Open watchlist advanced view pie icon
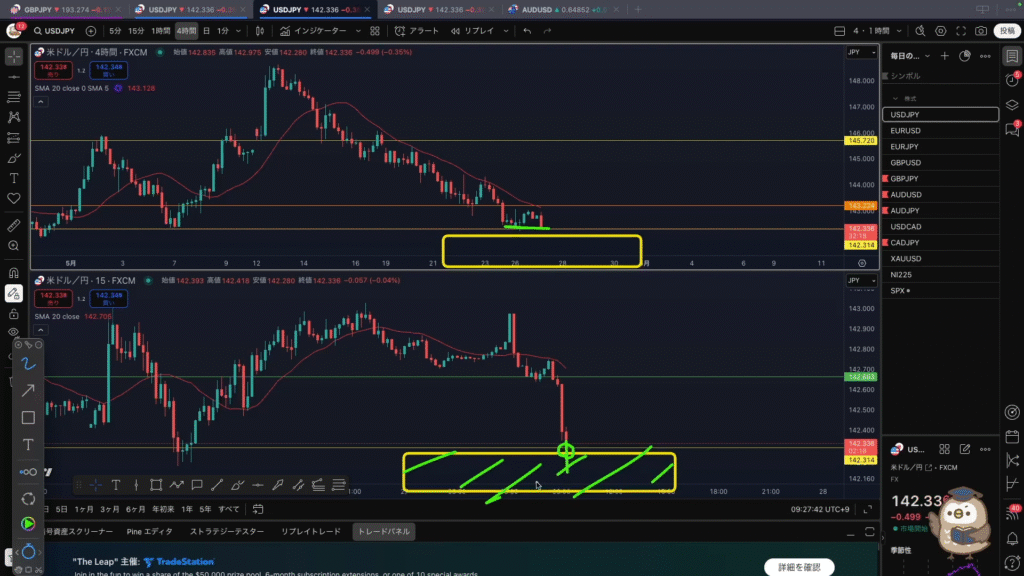 click(x=965, y=56)
